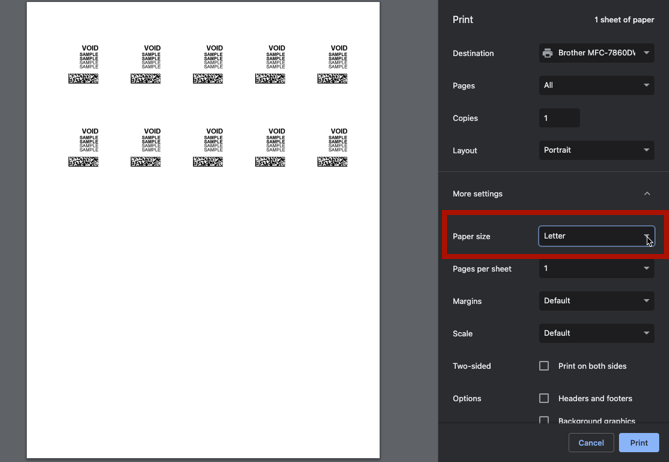Click the Destination label

(x=473, y=53)
